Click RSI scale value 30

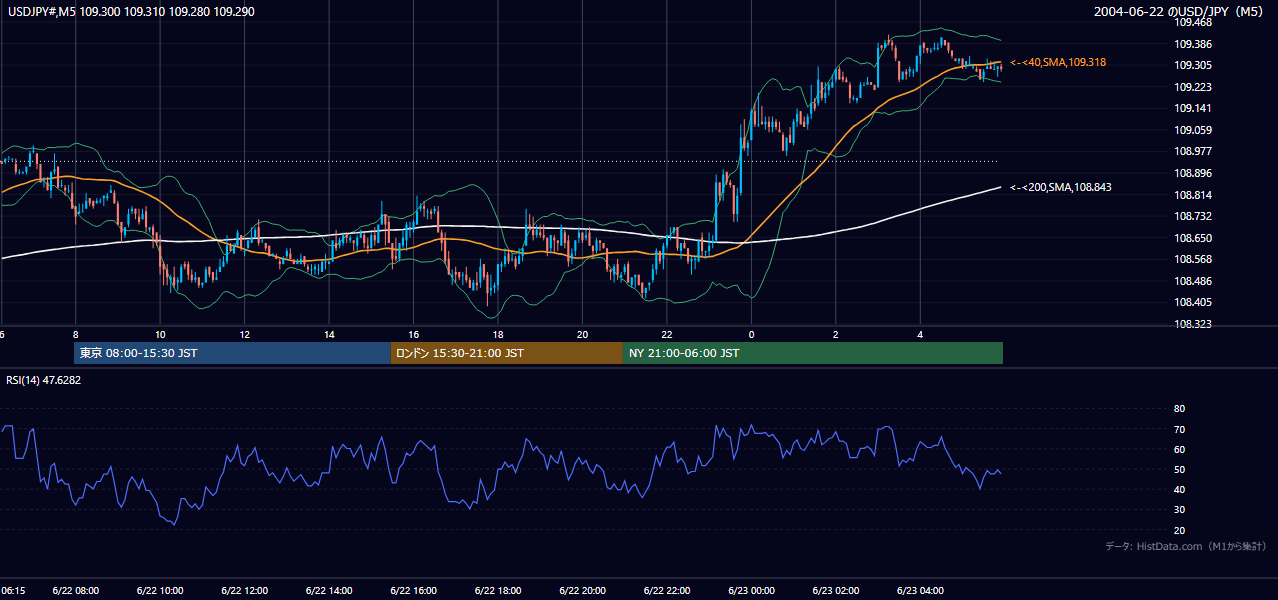coord(1180,510)
